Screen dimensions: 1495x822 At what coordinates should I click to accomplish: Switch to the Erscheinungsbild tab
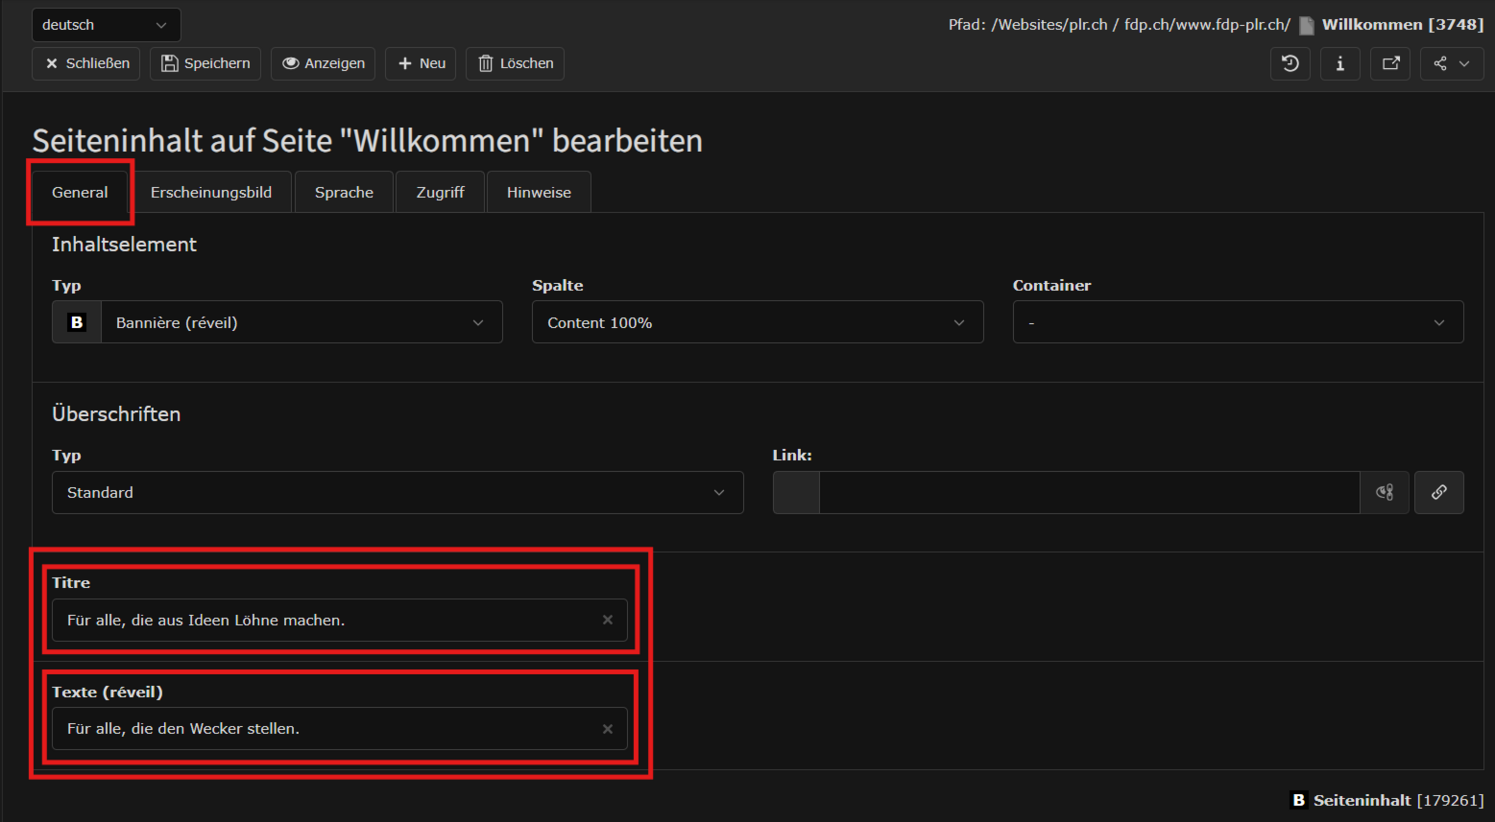(211, 192)
